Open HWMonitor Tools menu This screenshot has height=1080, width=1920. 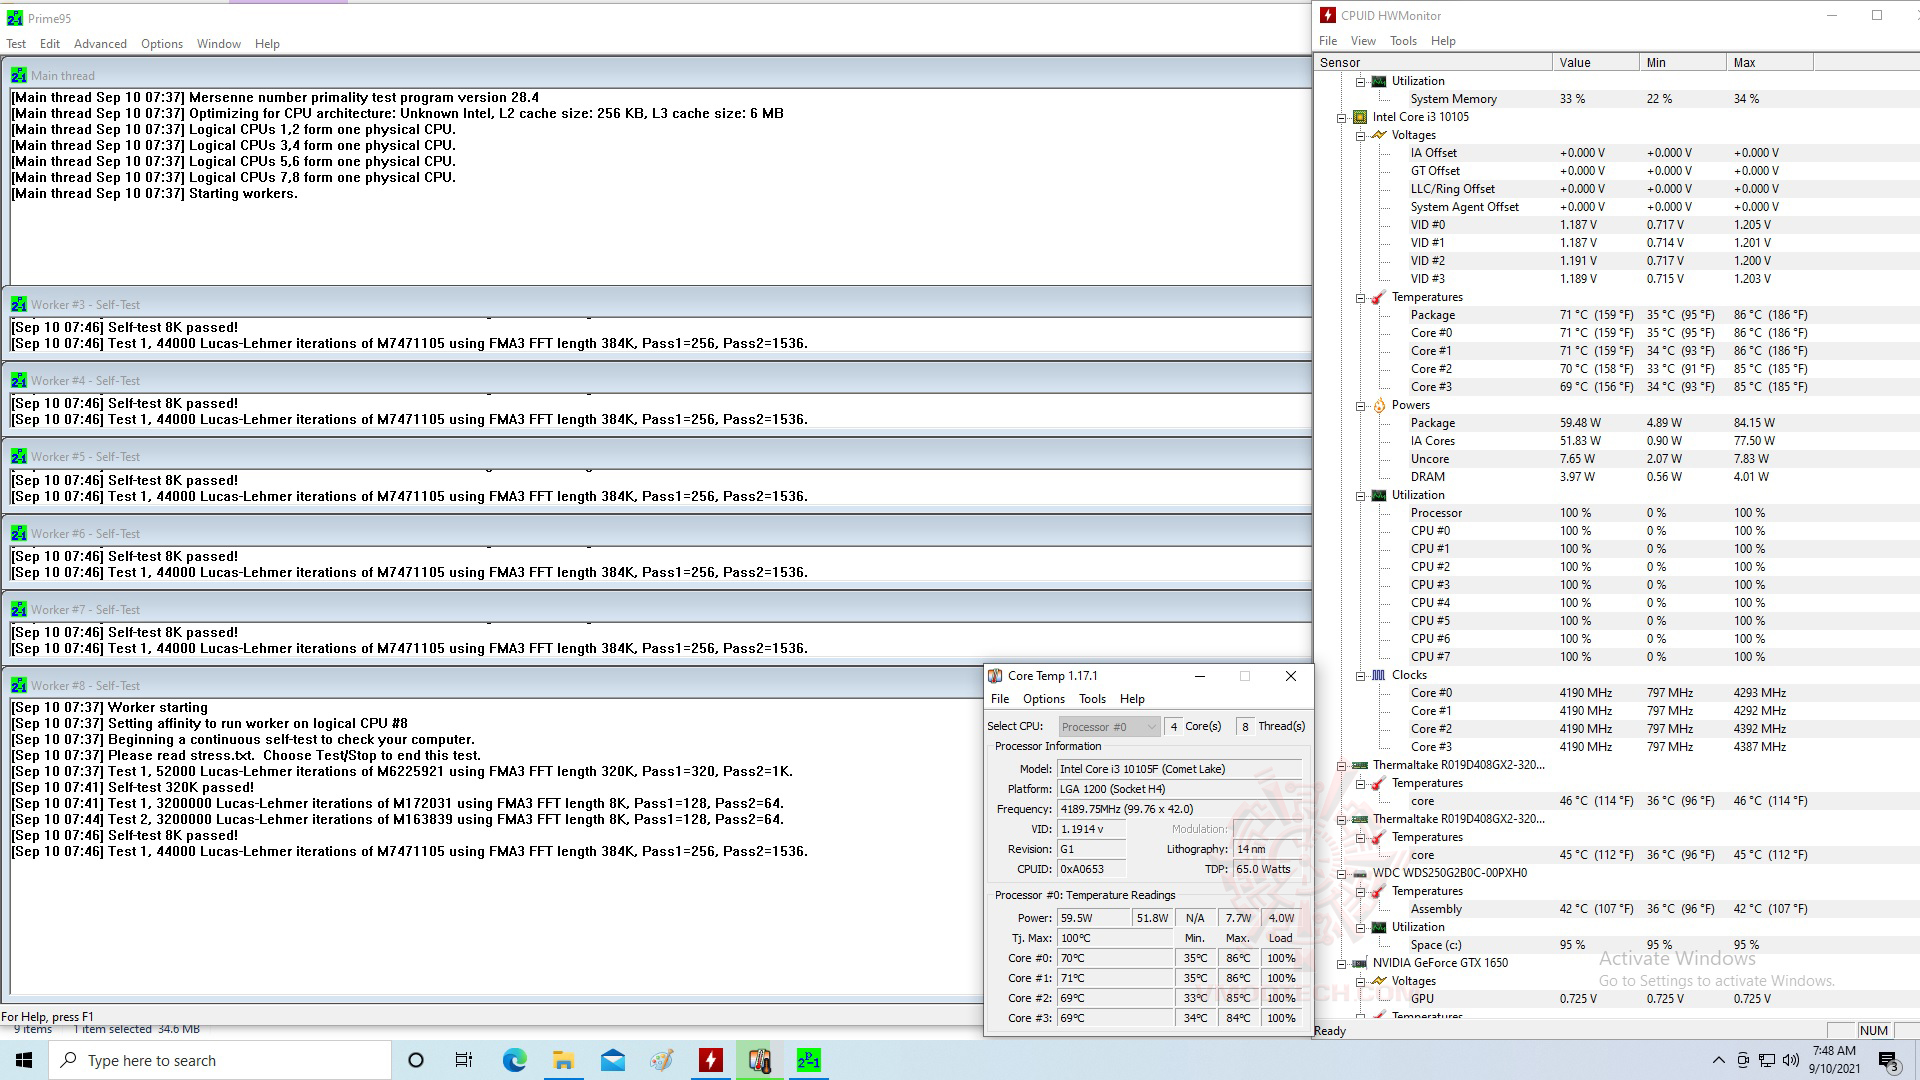point(1402,41)
